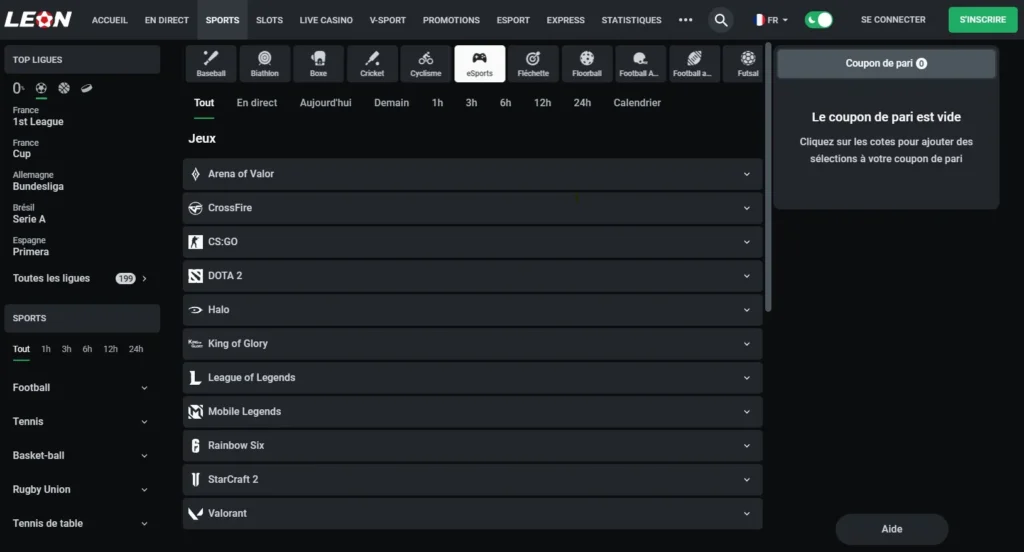Open the Allemagne Bundesliga league
The height and width of the screenshot is (552, 1024).
coord(39,181)
